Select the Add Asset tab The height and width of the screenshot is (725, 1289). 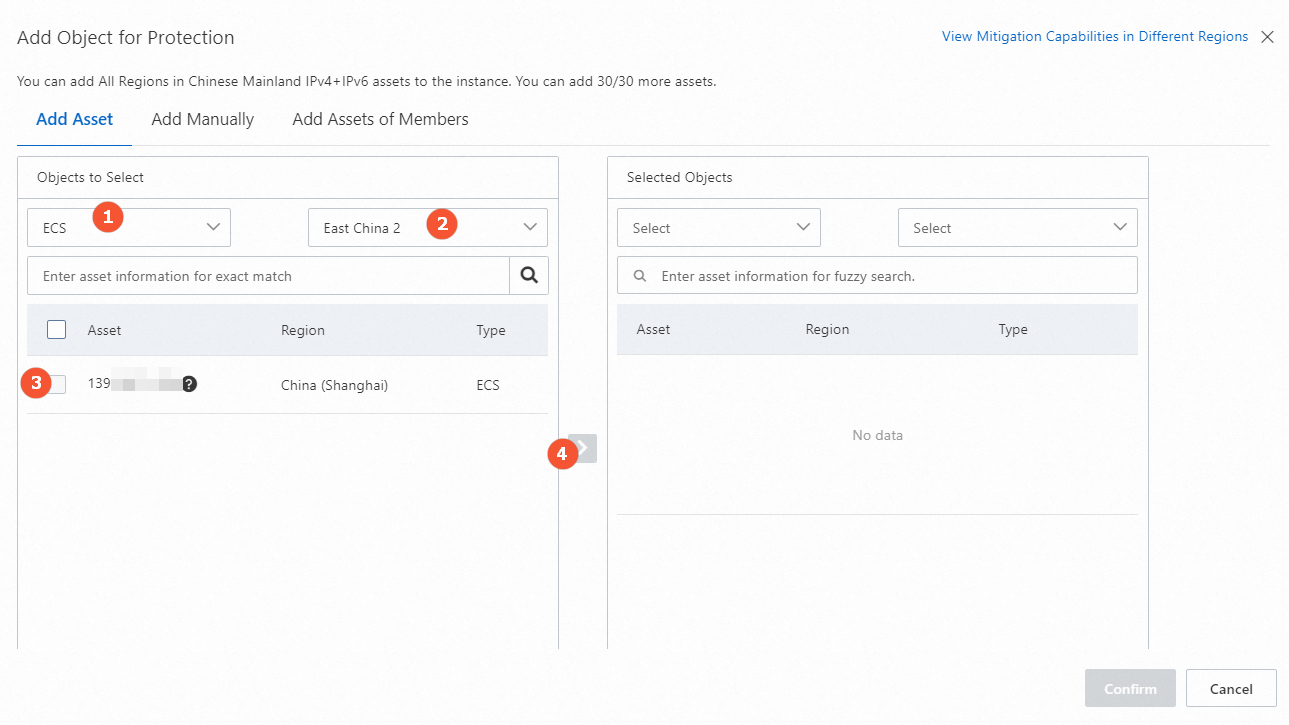click(x=75, y=119)
